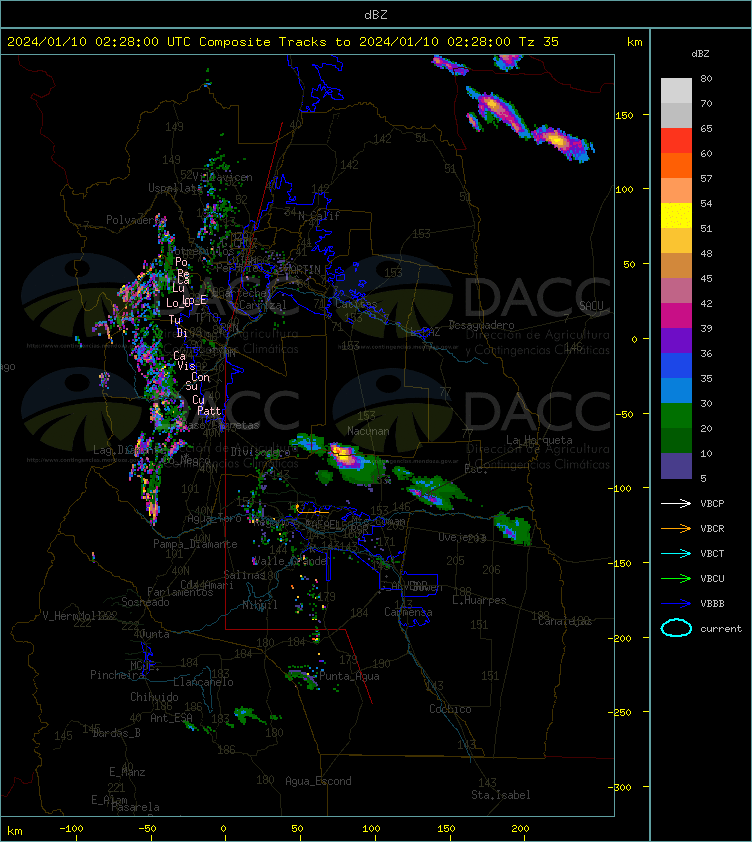Click the 'Polvaderas' place label on map
This screenshot has width=752, height=842.
[136, 220]
